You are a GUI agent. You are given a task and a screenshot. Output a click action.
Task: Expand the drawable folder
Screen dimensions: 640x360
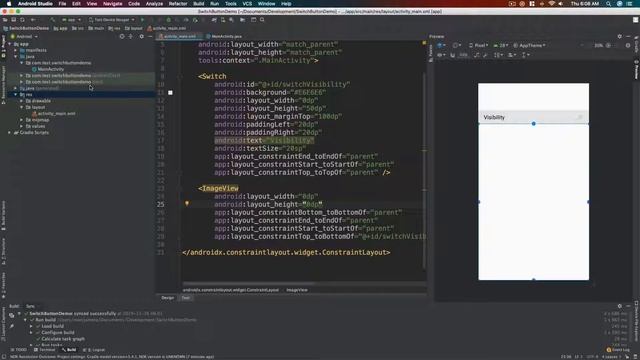pos(22,101)
